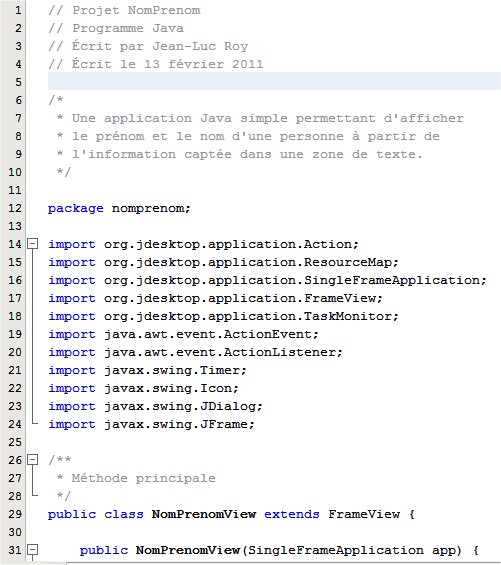Click the TaskMonitor import on line 18
The height and width of the screenshot is (565, 501).
coord(223,316)
